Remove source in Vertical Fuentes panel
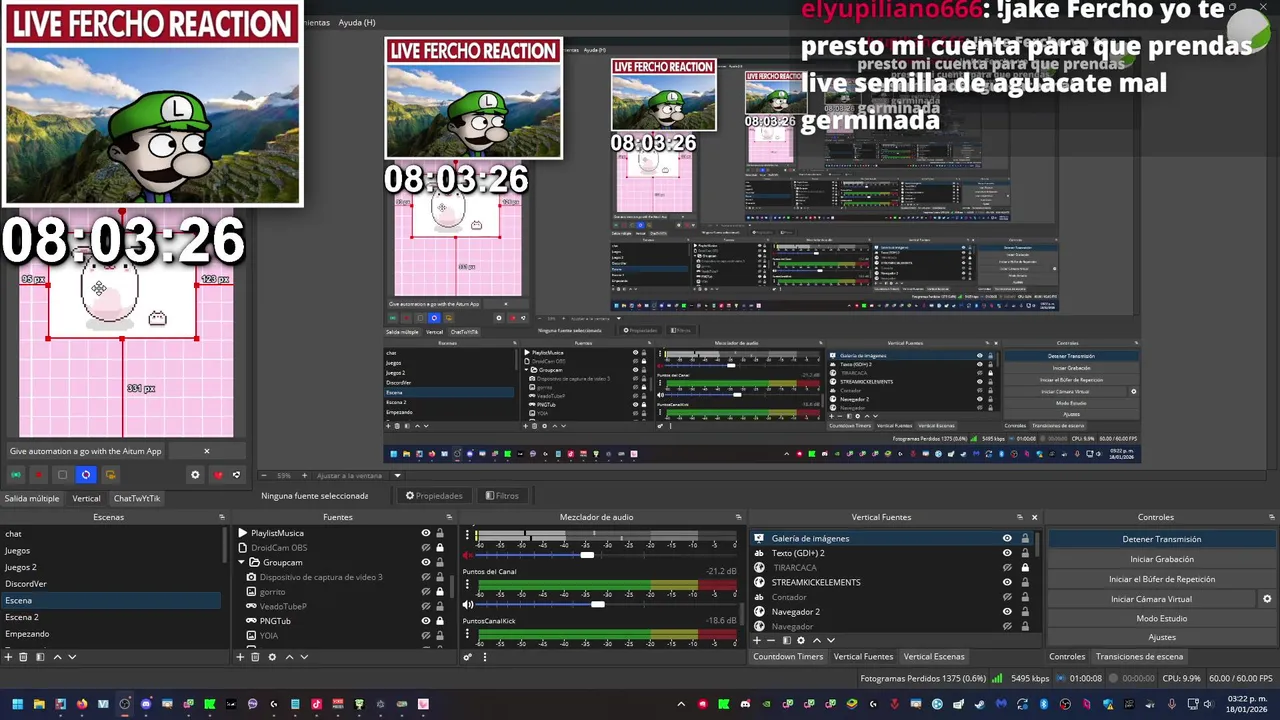This screenshot has width=1280, height=720. pos(770,640)
